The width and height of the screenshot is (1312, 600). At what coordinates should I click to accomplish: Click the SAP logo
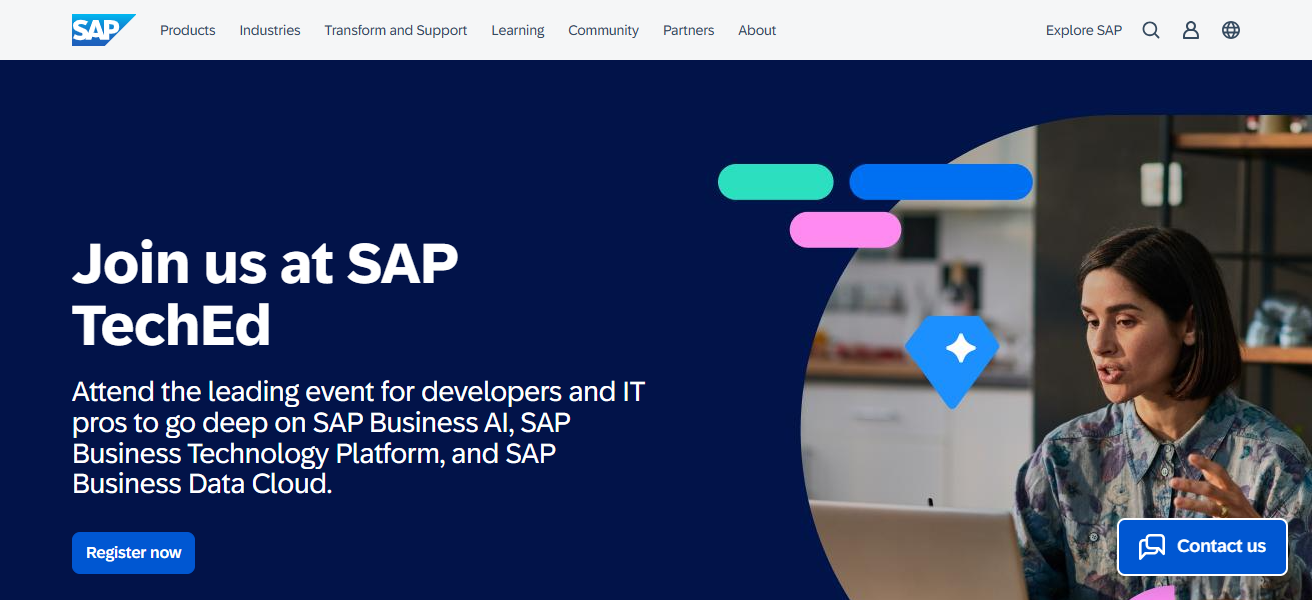tap(103, 29)
